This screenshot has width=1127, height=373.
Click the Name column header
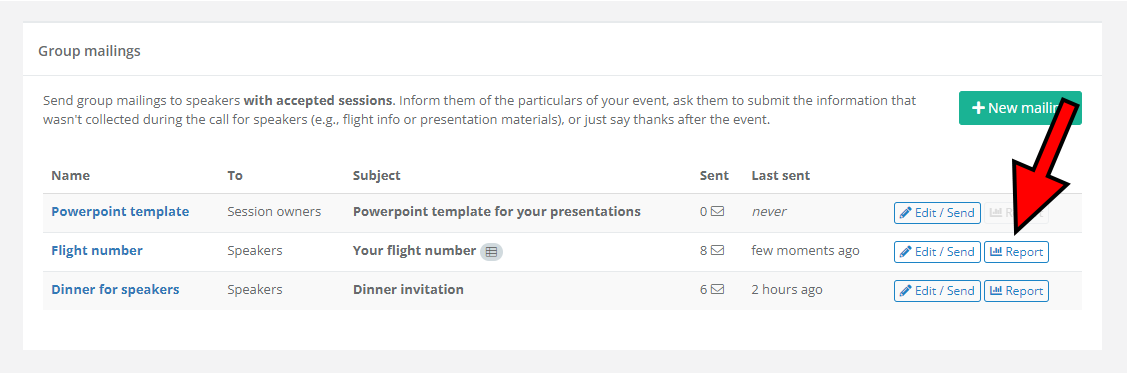pos(70,175)
